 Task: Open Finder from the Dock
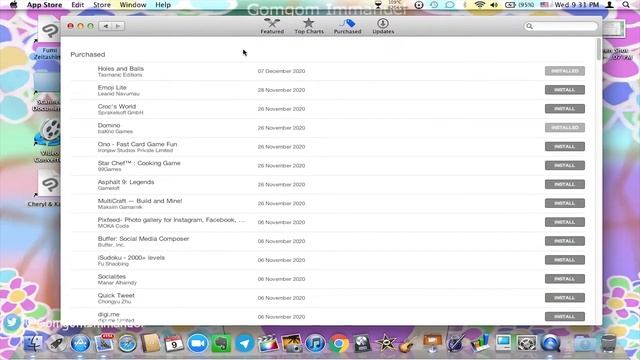point(33,343)
